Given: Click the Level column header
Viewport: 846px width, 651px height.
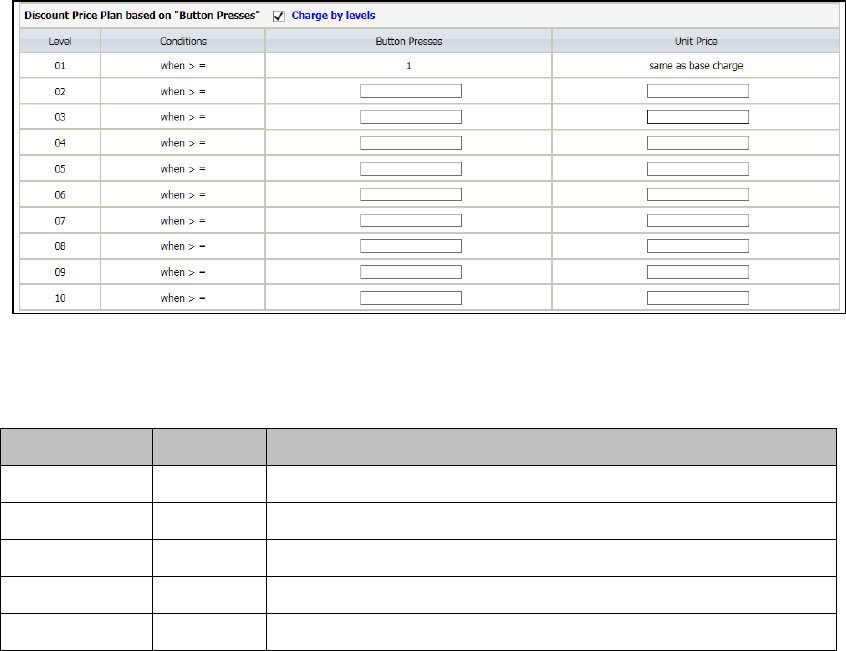Looking at the screenshot, I should (60, 41).
